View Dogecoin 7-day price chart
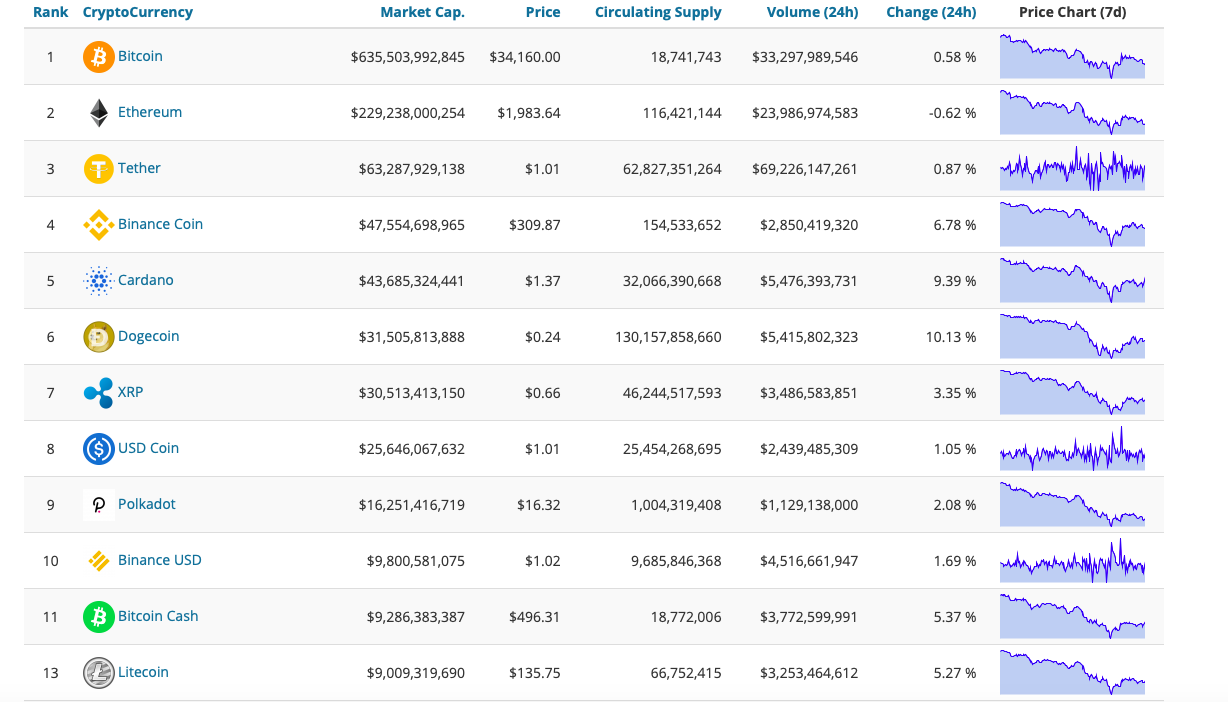Viewport: 1228px width, 702px height. click(1072, 337)
